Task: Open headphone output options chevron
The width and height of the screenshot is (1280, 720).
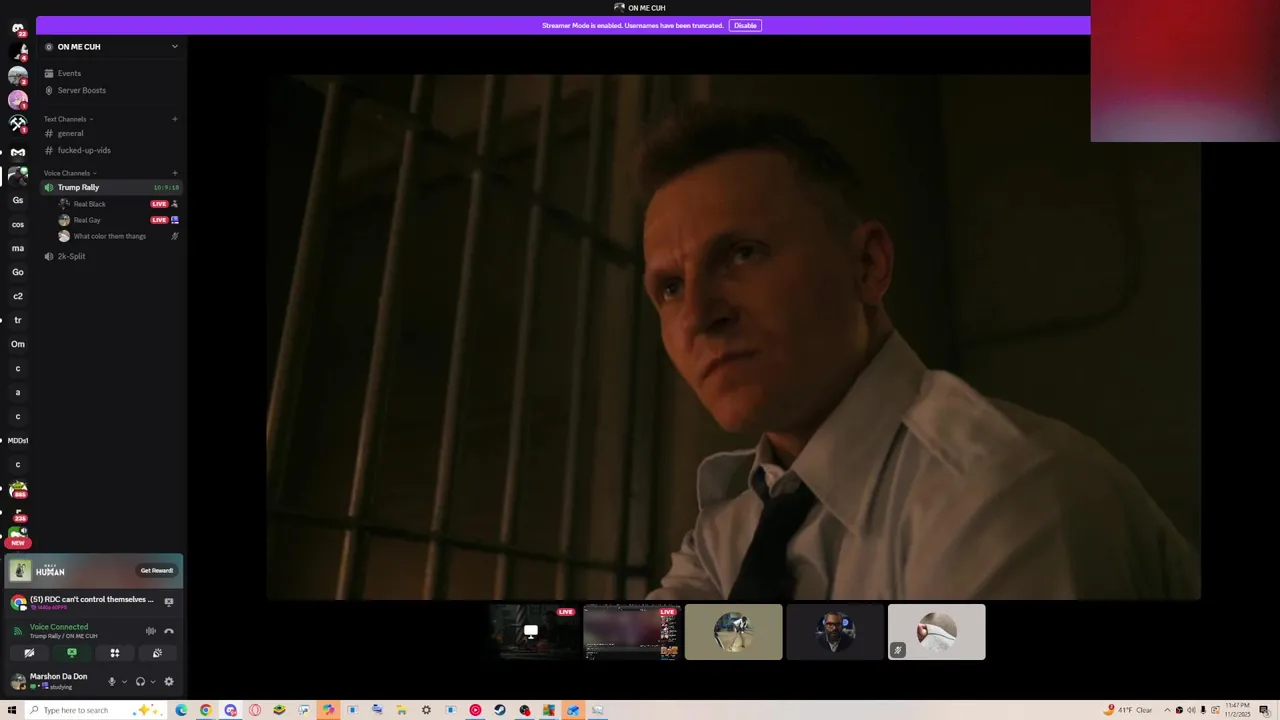Action: point(153,682)
